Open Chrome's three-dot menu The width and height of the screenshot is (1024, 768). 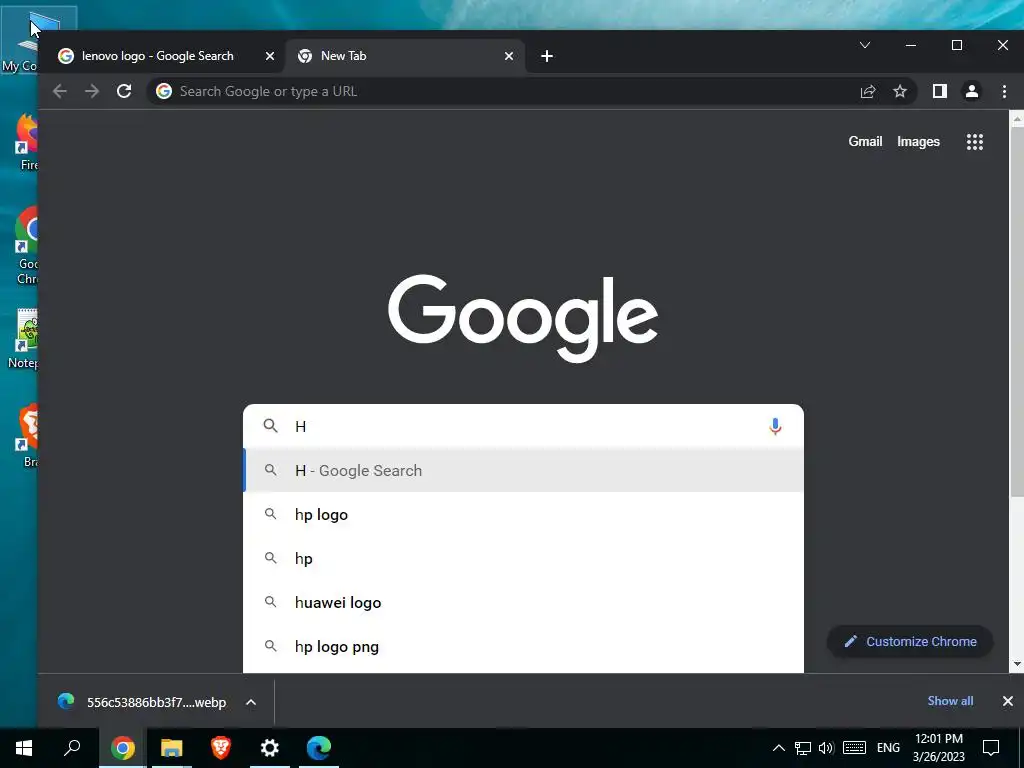(x=1004, y=91)
